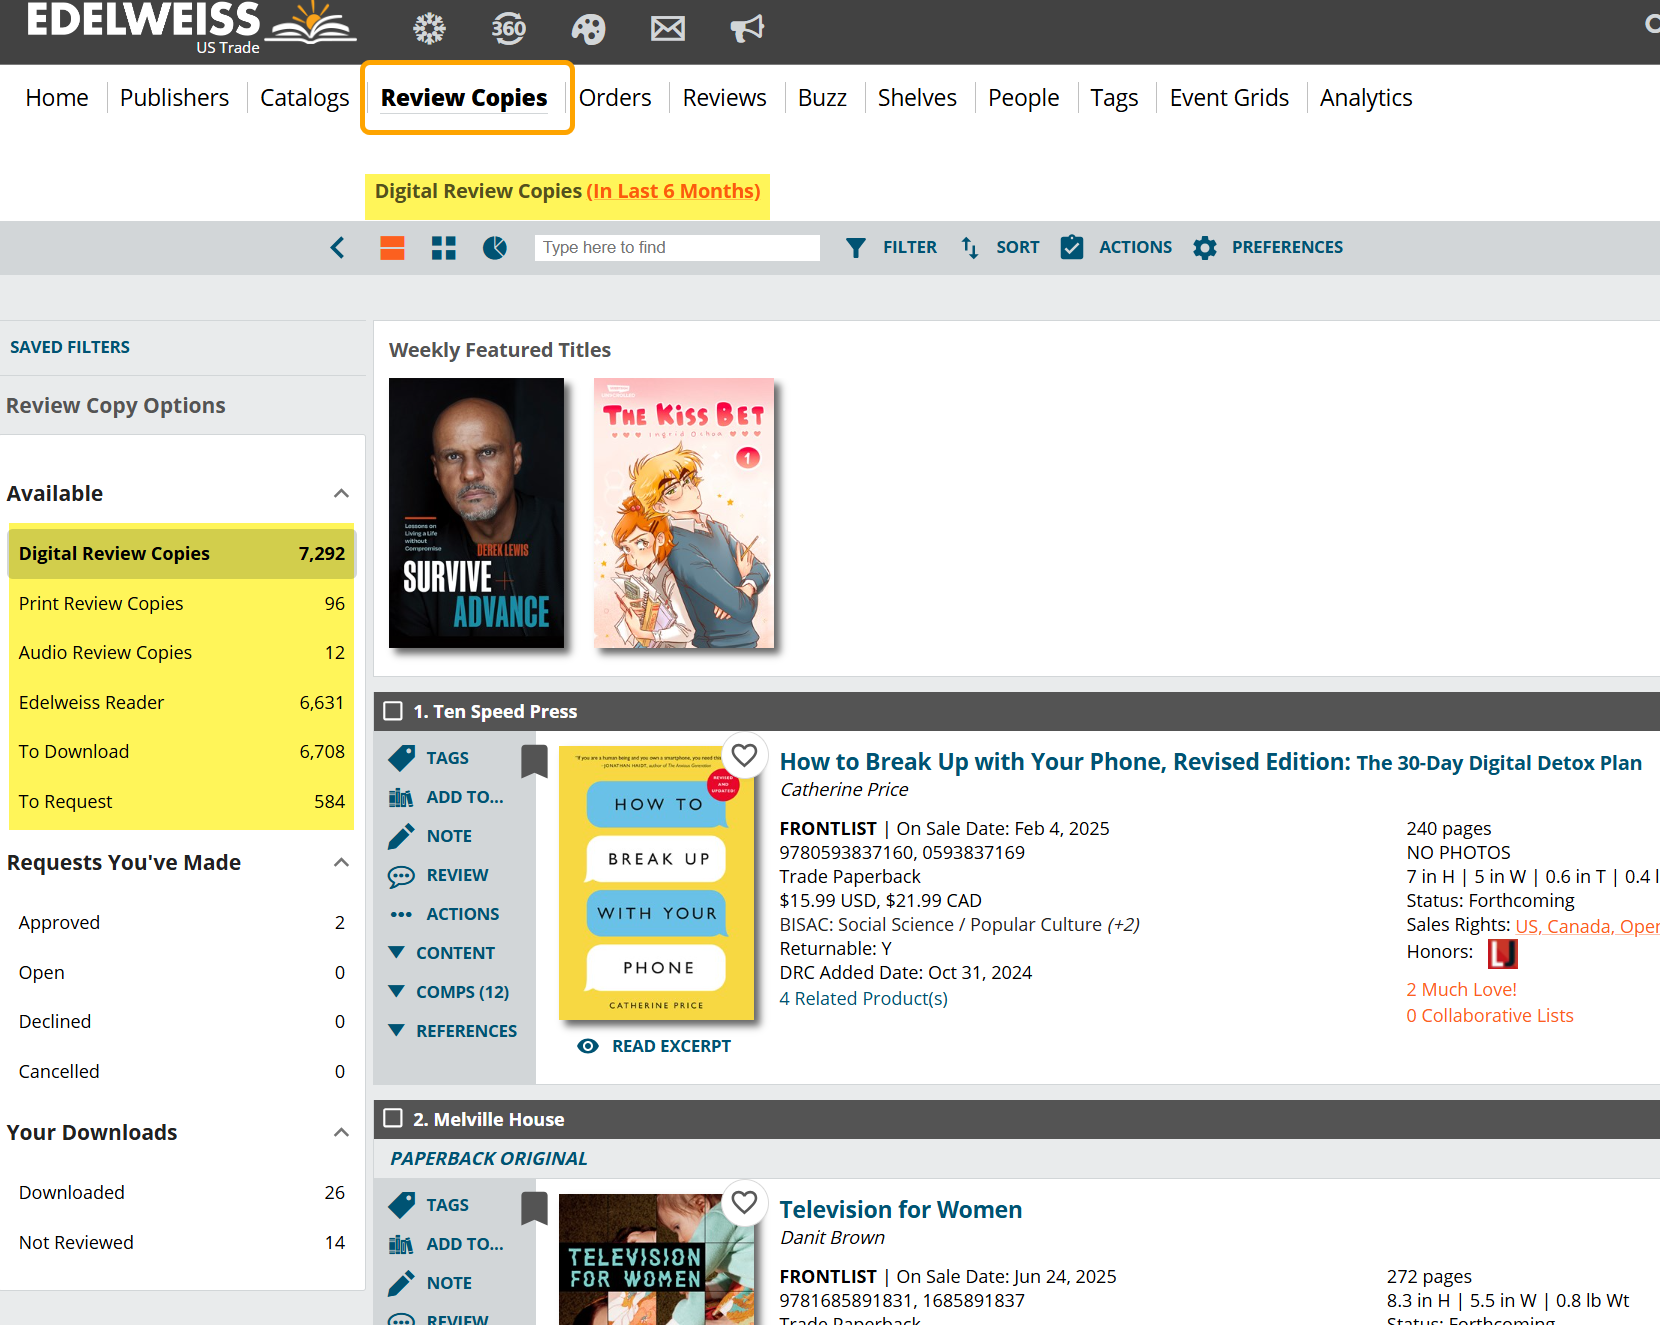This screenshot has height=1325, width=1660.
Task: Click the 360 icon in top bar
Action: (508, 29)
